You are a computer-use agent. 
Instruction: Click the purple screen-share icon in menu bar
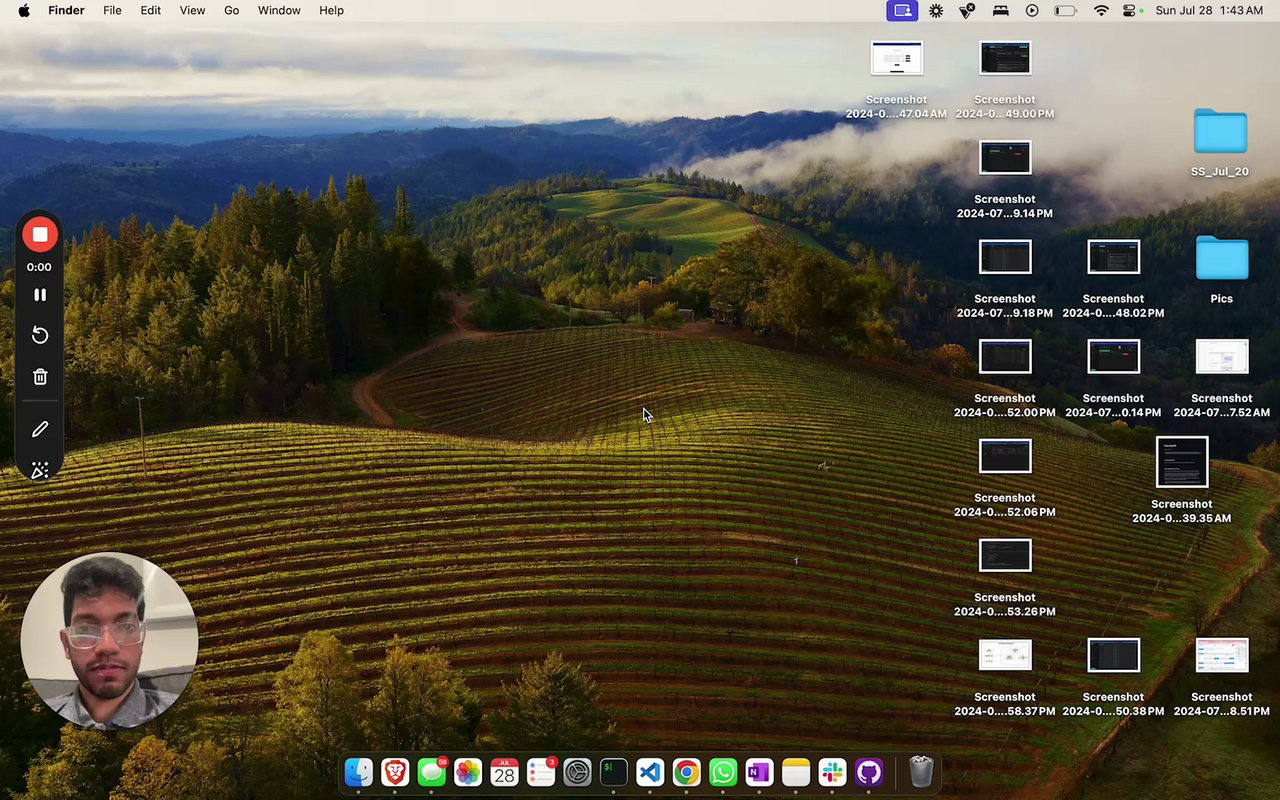tap(902, 10)
